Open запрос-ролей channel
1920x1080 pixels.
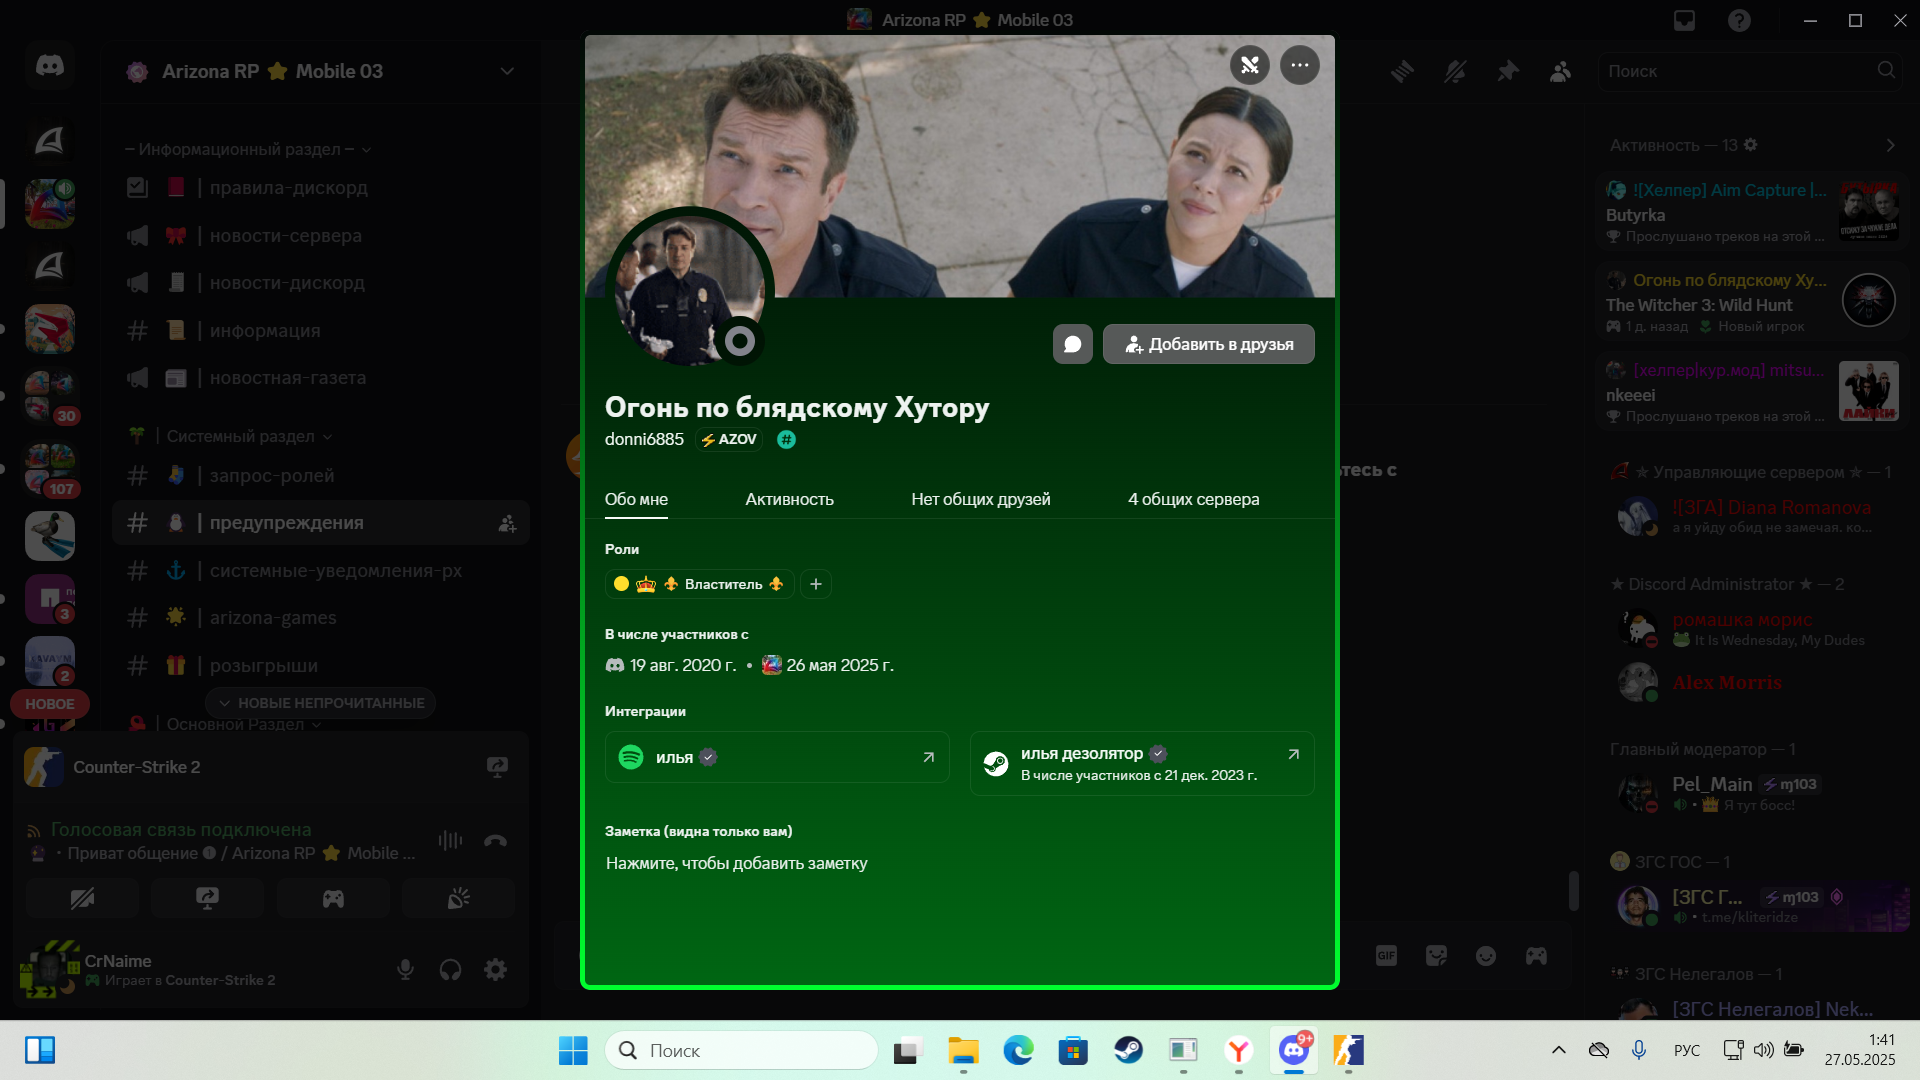(x=320, y=475)
